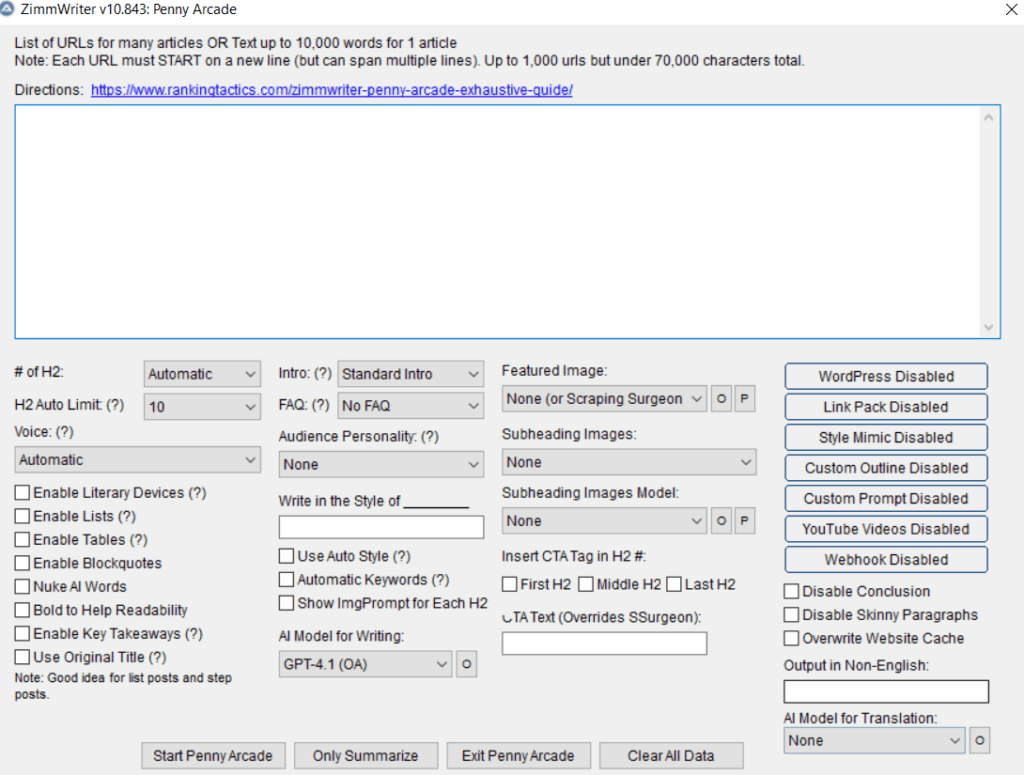Open the # of H2 dropdown
The height and width of the screenshot is (775, 1024).
(x=202, y=374)
